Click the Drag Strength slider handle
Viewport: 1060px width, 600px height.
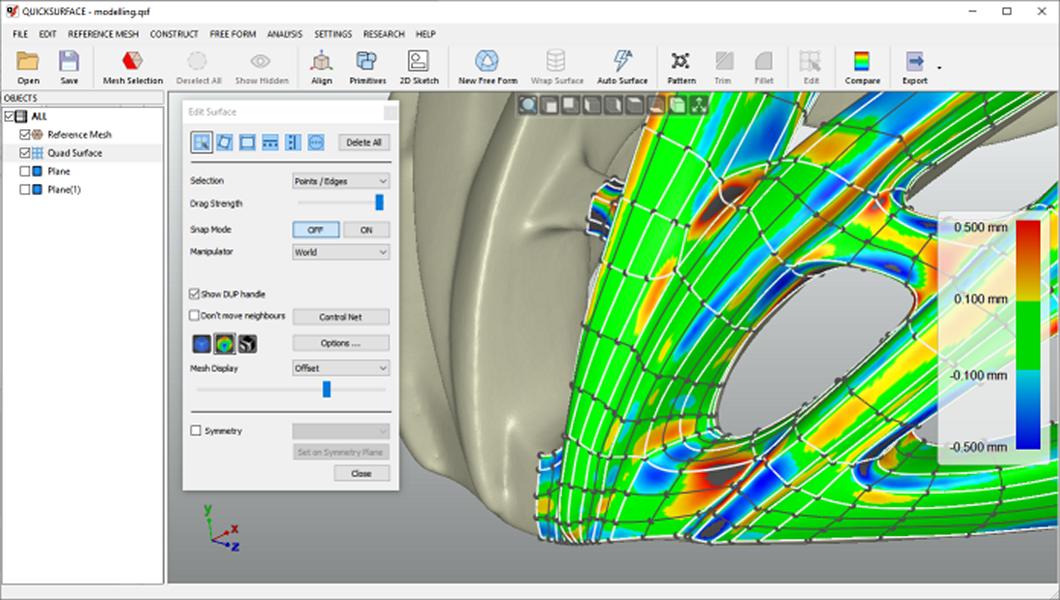[x=379, y=203]
